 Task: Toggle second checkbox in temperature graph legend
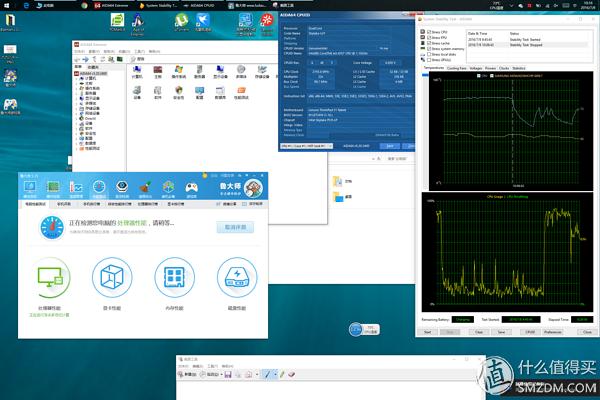click(x=492, y=76)
